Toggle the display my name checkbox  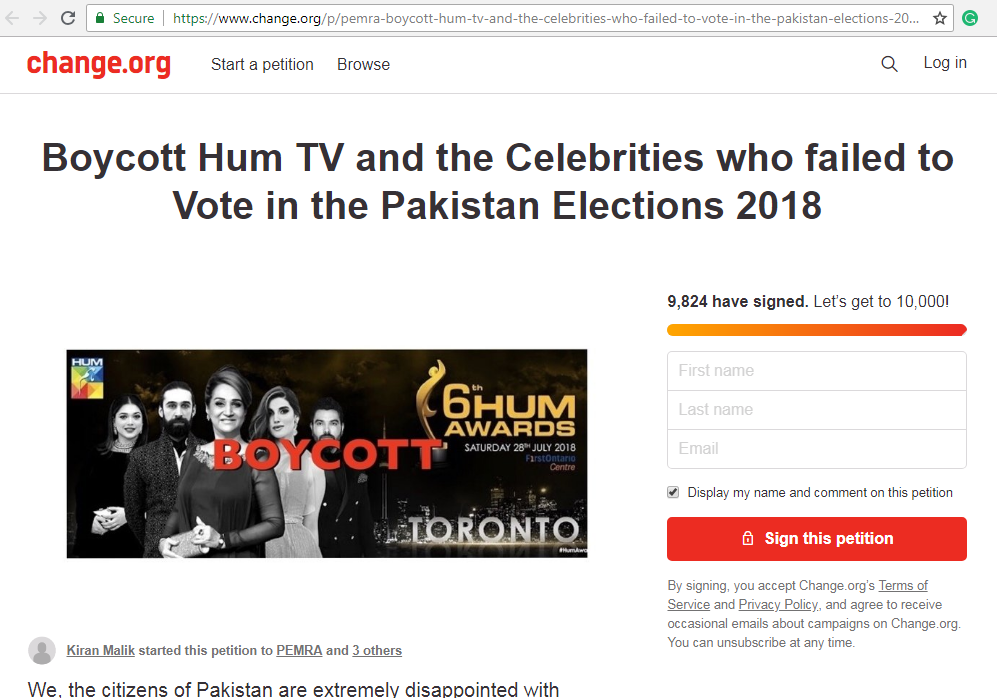[673, 492]
